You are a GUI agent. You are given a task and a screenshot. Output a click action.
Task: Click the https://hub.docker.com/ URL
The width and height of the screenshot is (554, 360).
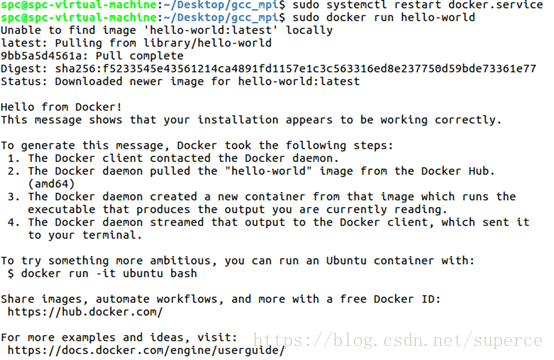85,312
